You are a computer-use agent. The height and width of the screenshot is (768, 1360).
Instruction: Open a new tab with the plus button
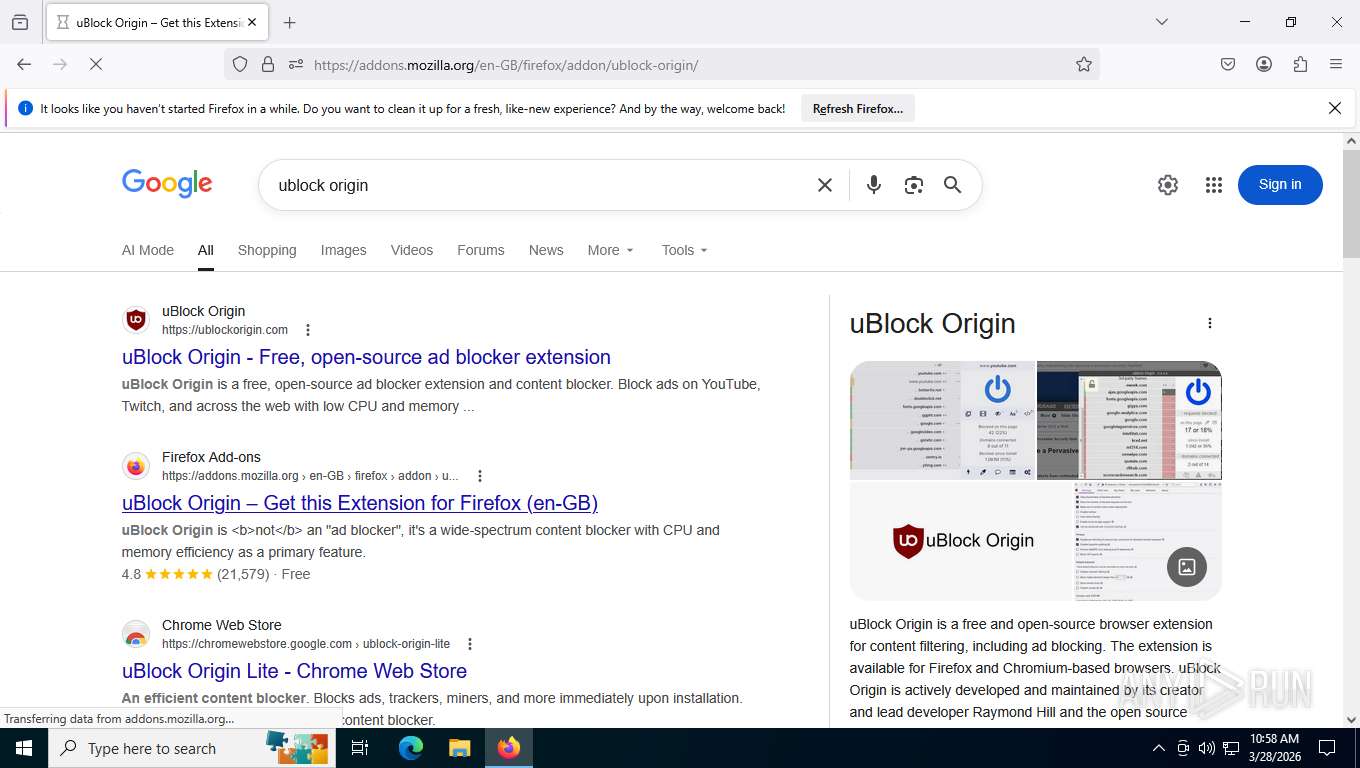[x=290, y=22]
